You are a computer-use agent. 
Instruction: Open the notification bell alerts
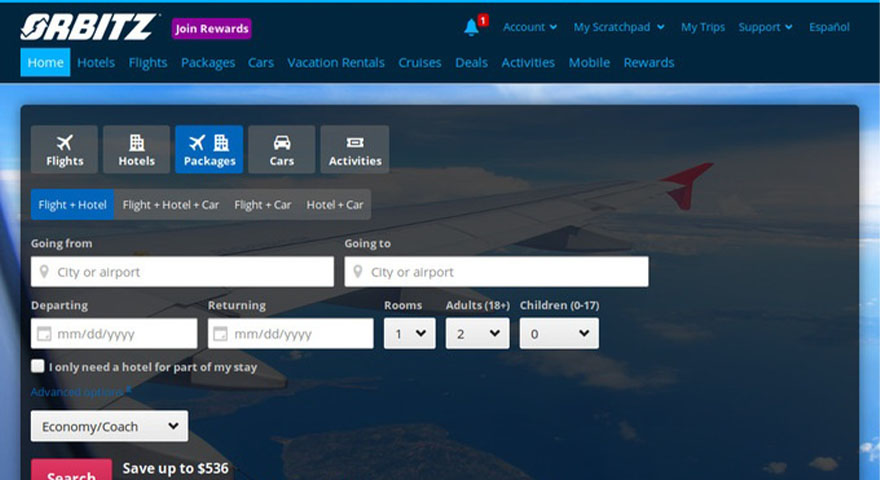[x=472, y=27]
